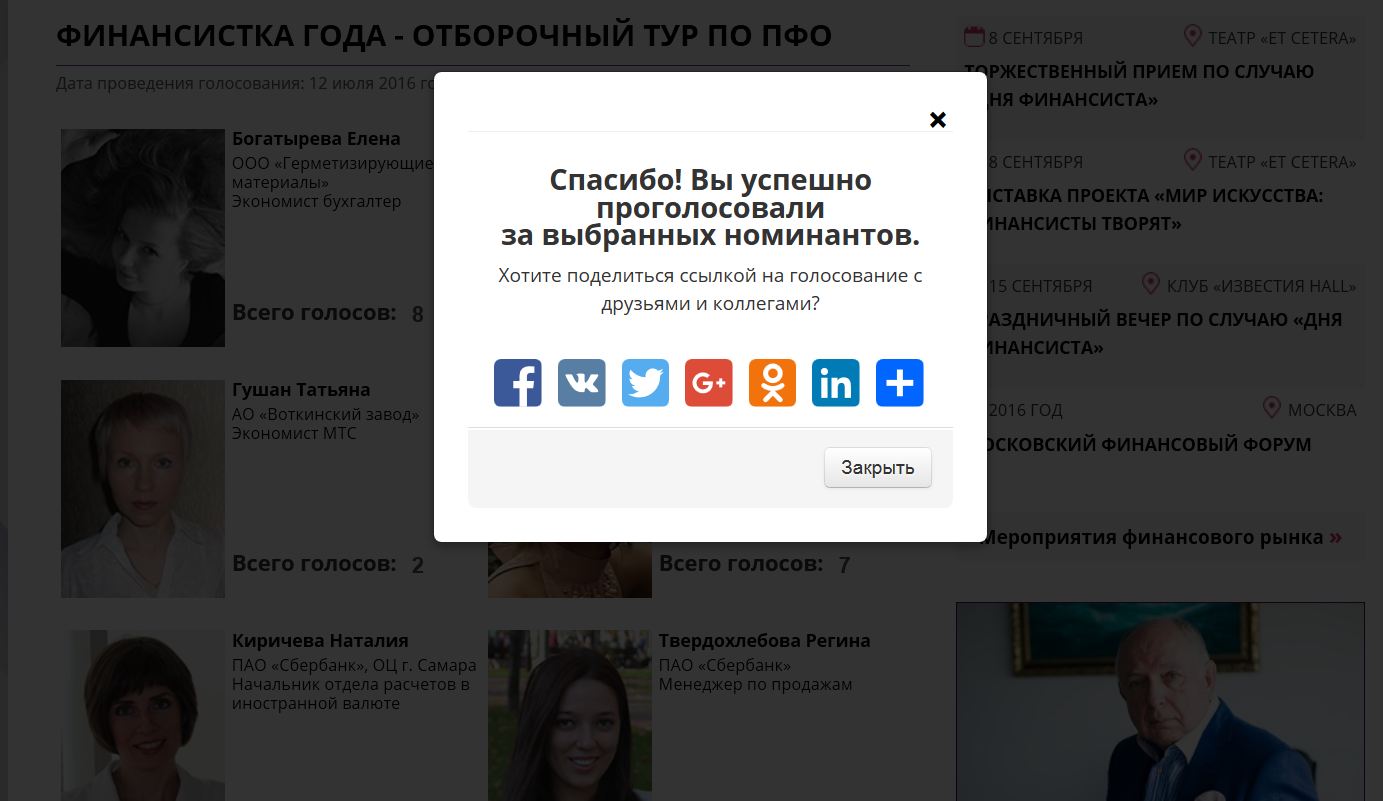The height and width of the screenshot is (801, 1383).
Task: View Богатырева Елена's photo
Action: click(143, 238)
